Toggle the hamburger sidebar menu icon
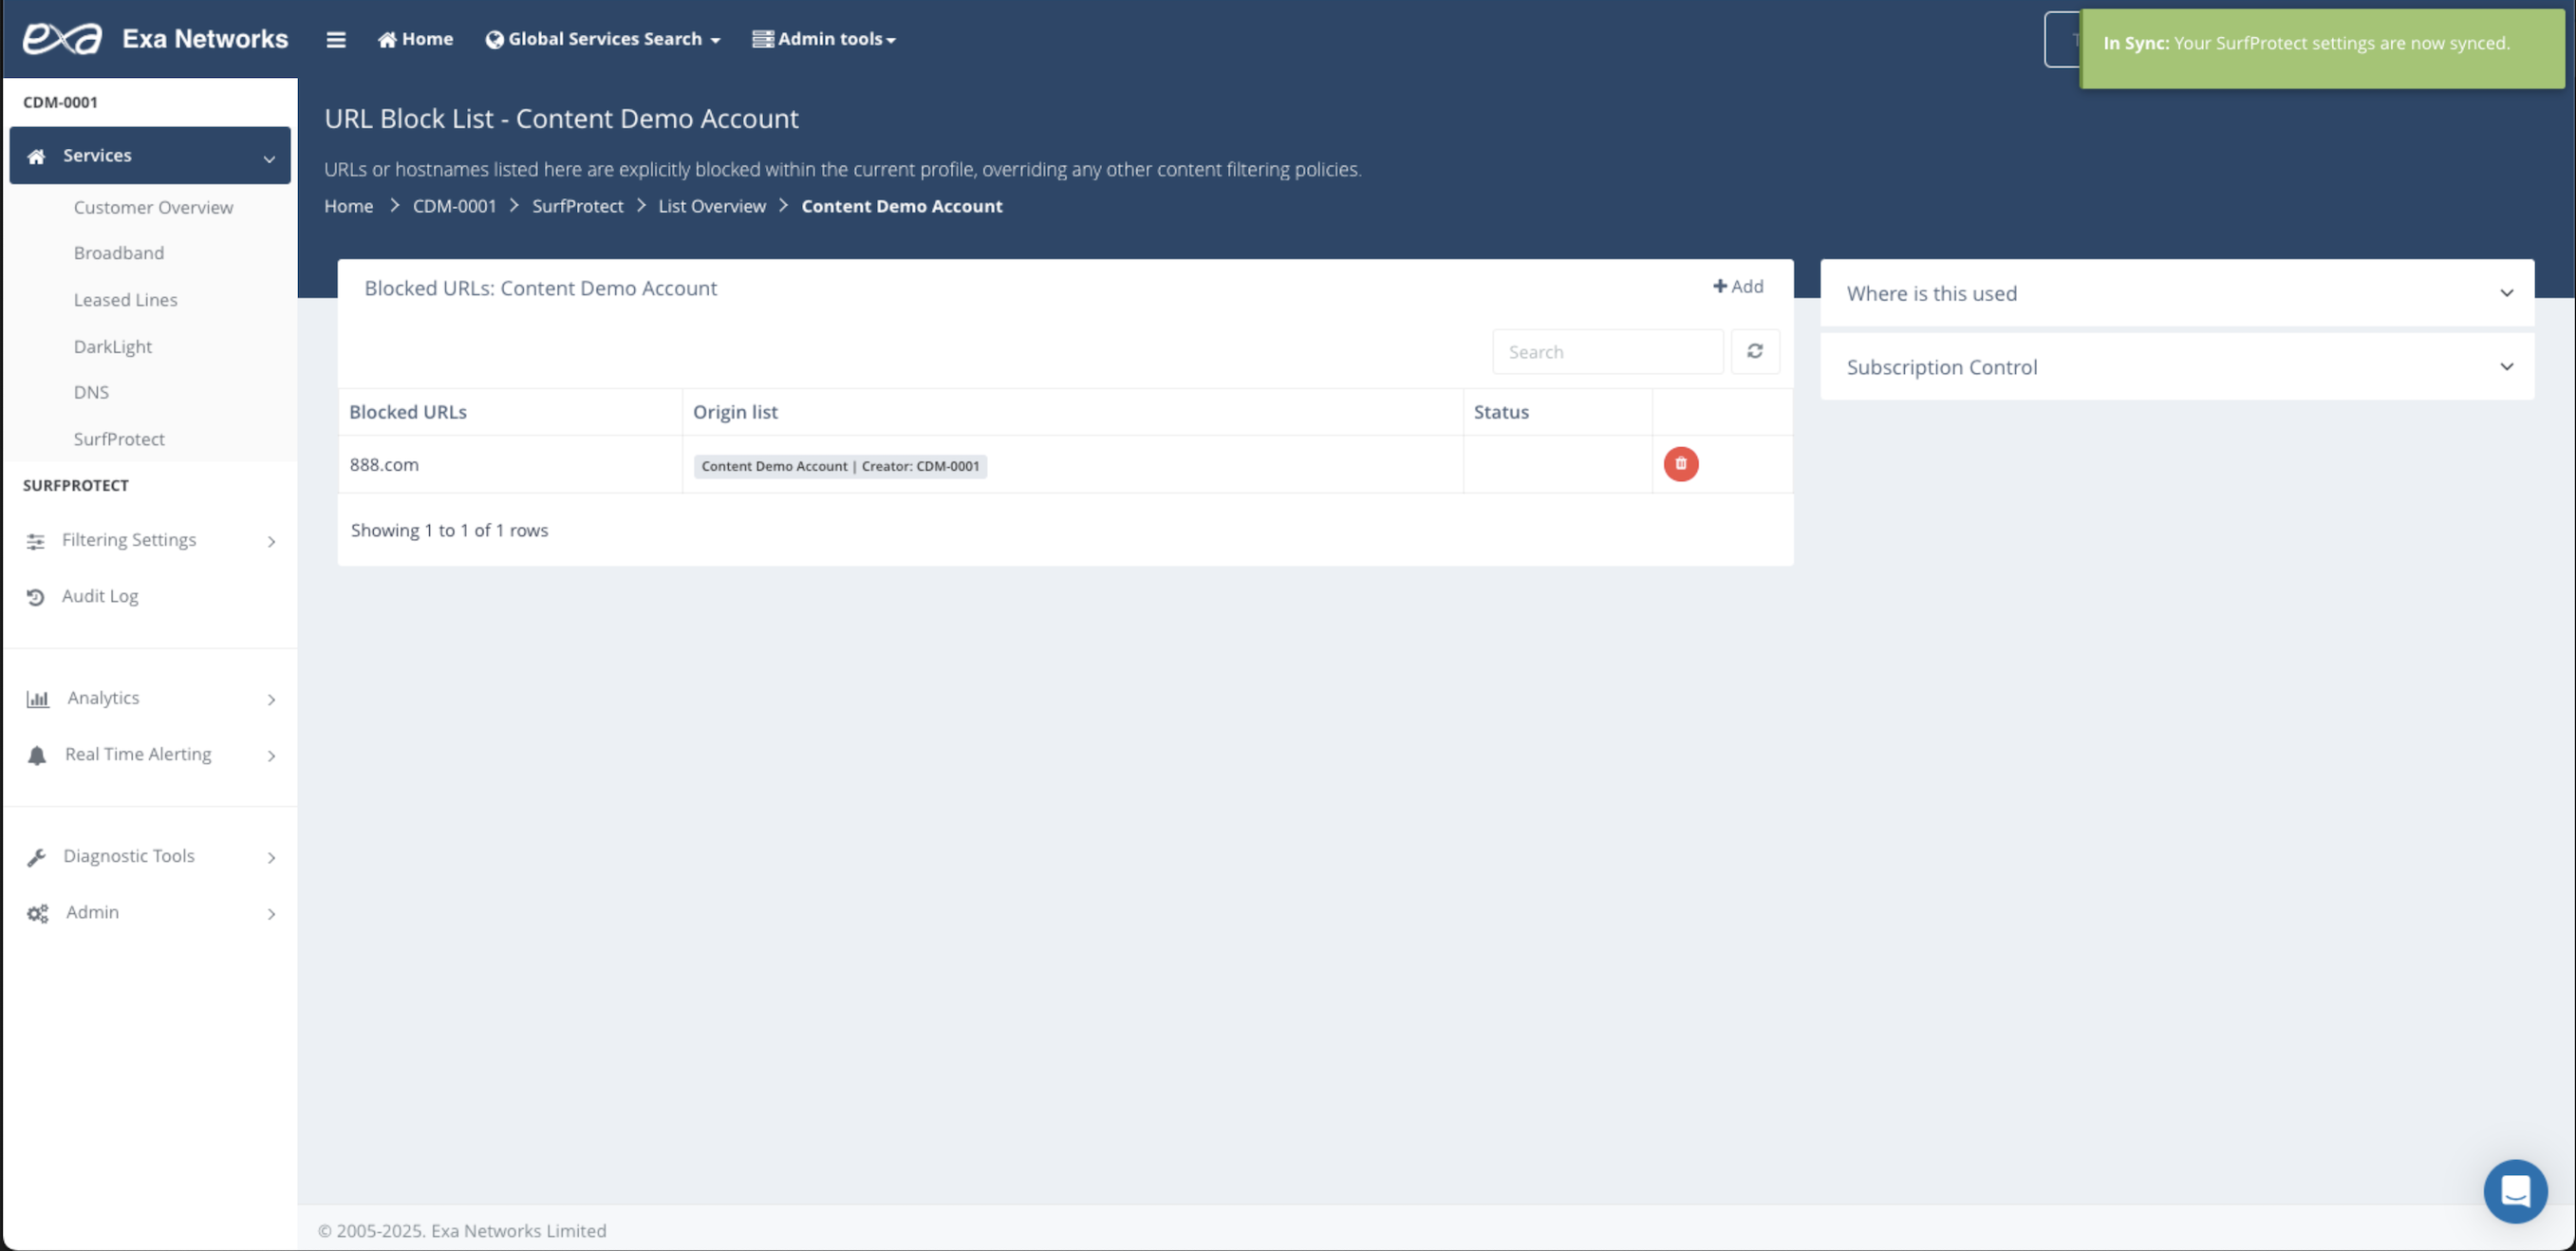 [336, 39]
